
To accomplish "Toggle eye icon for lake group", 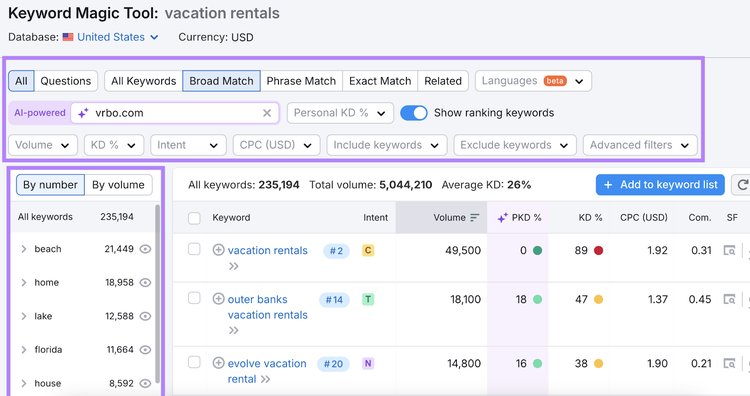I will [x=145, y=316].
